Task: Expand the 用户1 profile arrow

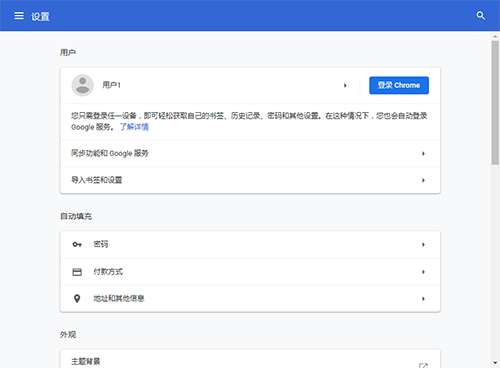Action: tap(345, 85)
